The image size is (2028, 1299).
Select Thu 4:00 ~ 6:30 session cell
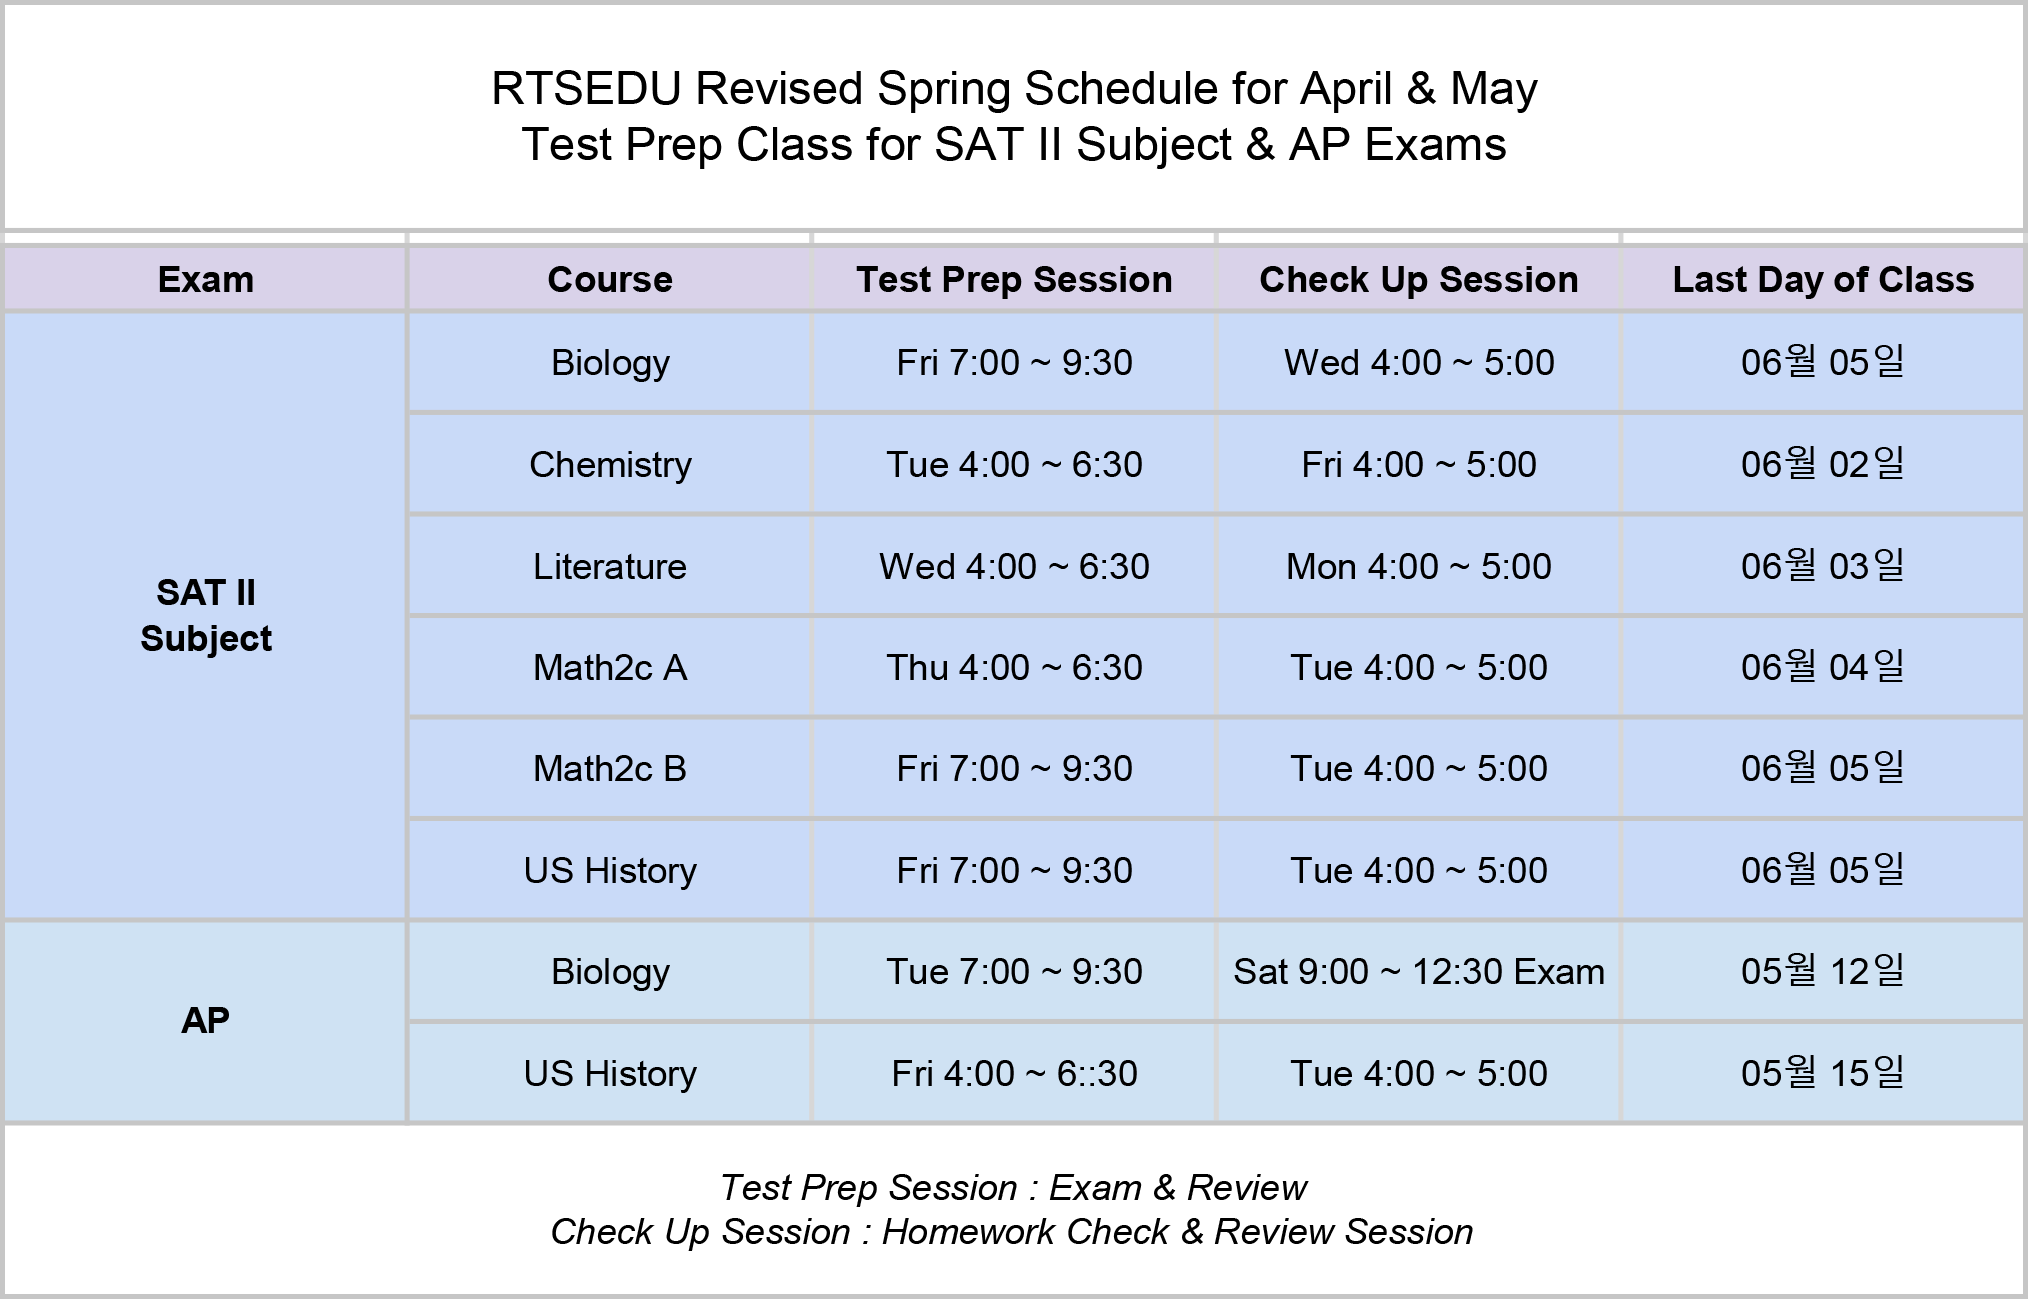tap(1014, 667)
